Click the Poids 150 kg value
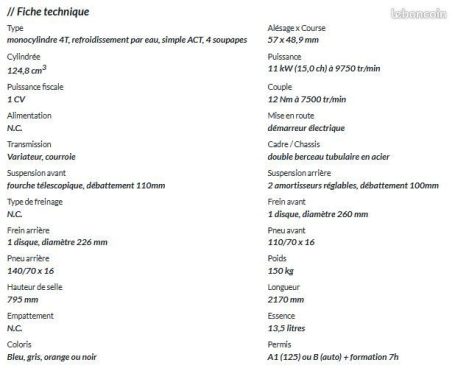This screenshot has width=455, height=368. 281,271
